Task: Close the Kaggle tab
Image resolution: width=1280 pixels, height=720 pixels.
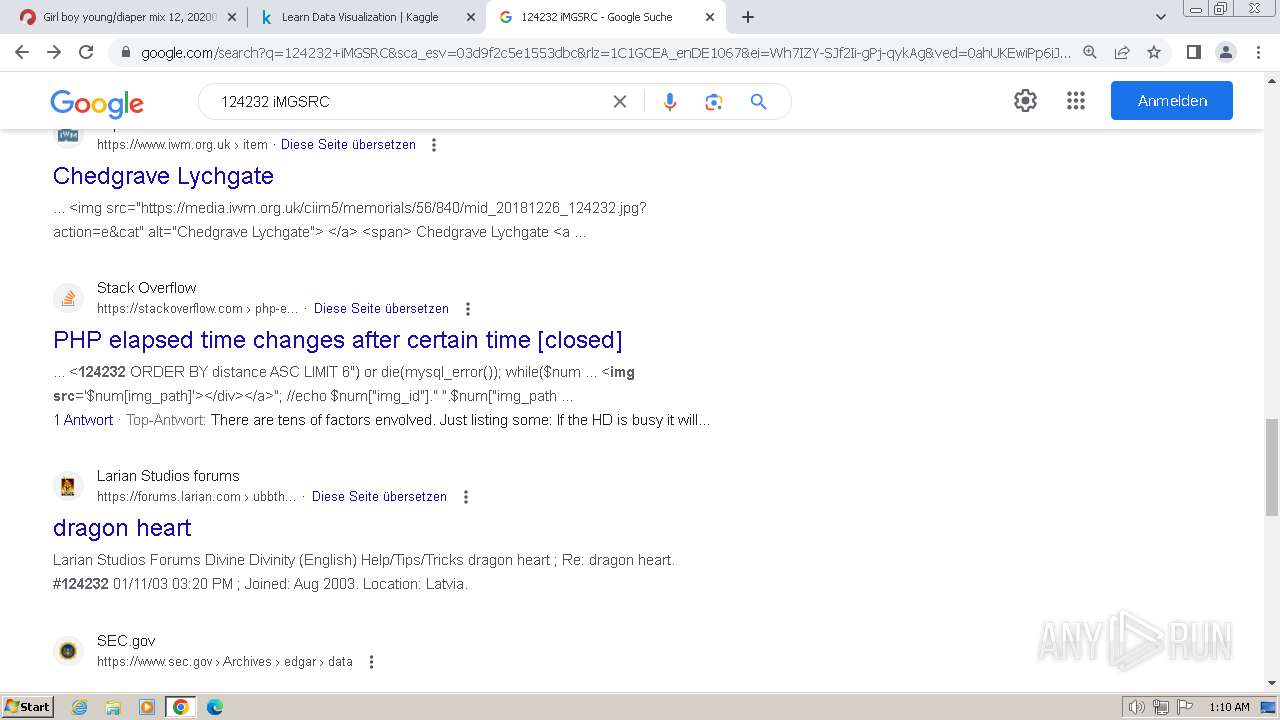Action: coord(470,17)
